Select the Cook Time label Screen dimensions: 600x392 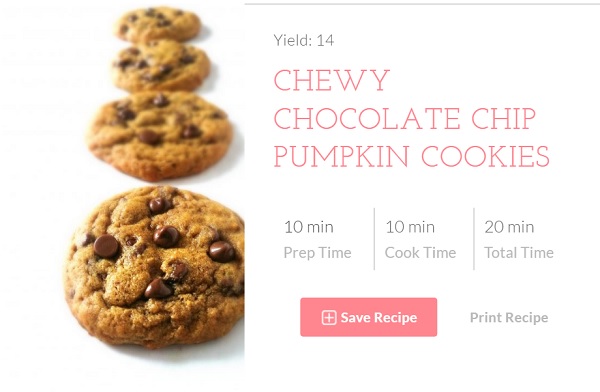click(x=420, y=253)
